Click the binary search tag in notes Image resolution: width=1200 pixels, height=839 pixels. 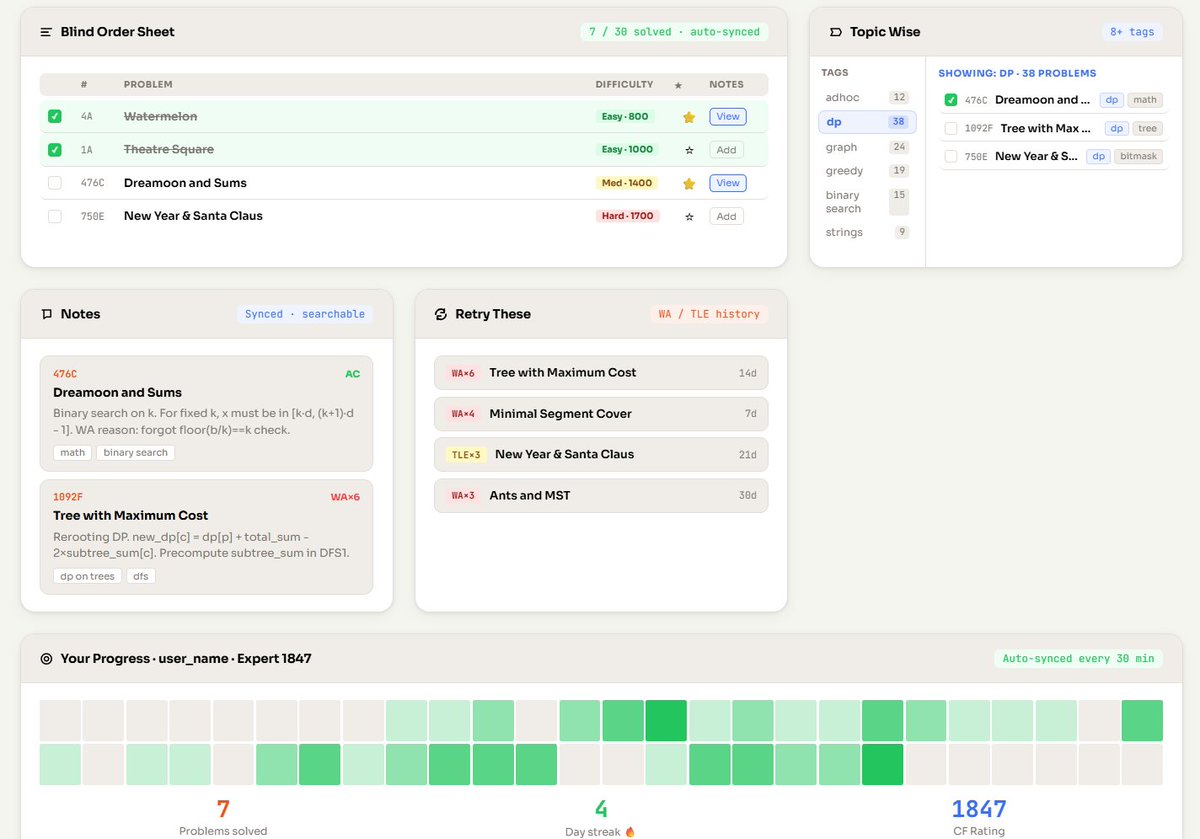[x=136, y=453]
